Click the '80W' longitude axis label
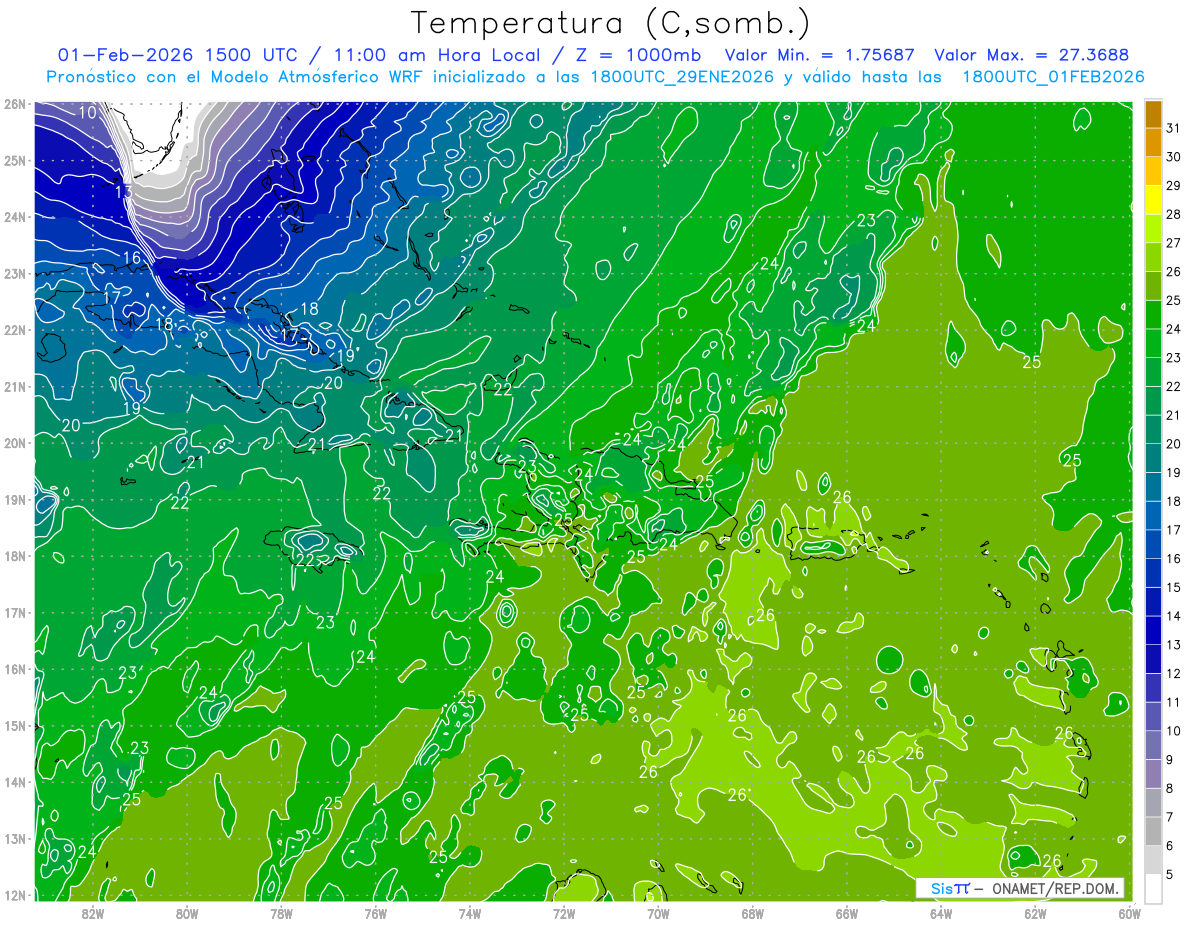 point(187,913)
